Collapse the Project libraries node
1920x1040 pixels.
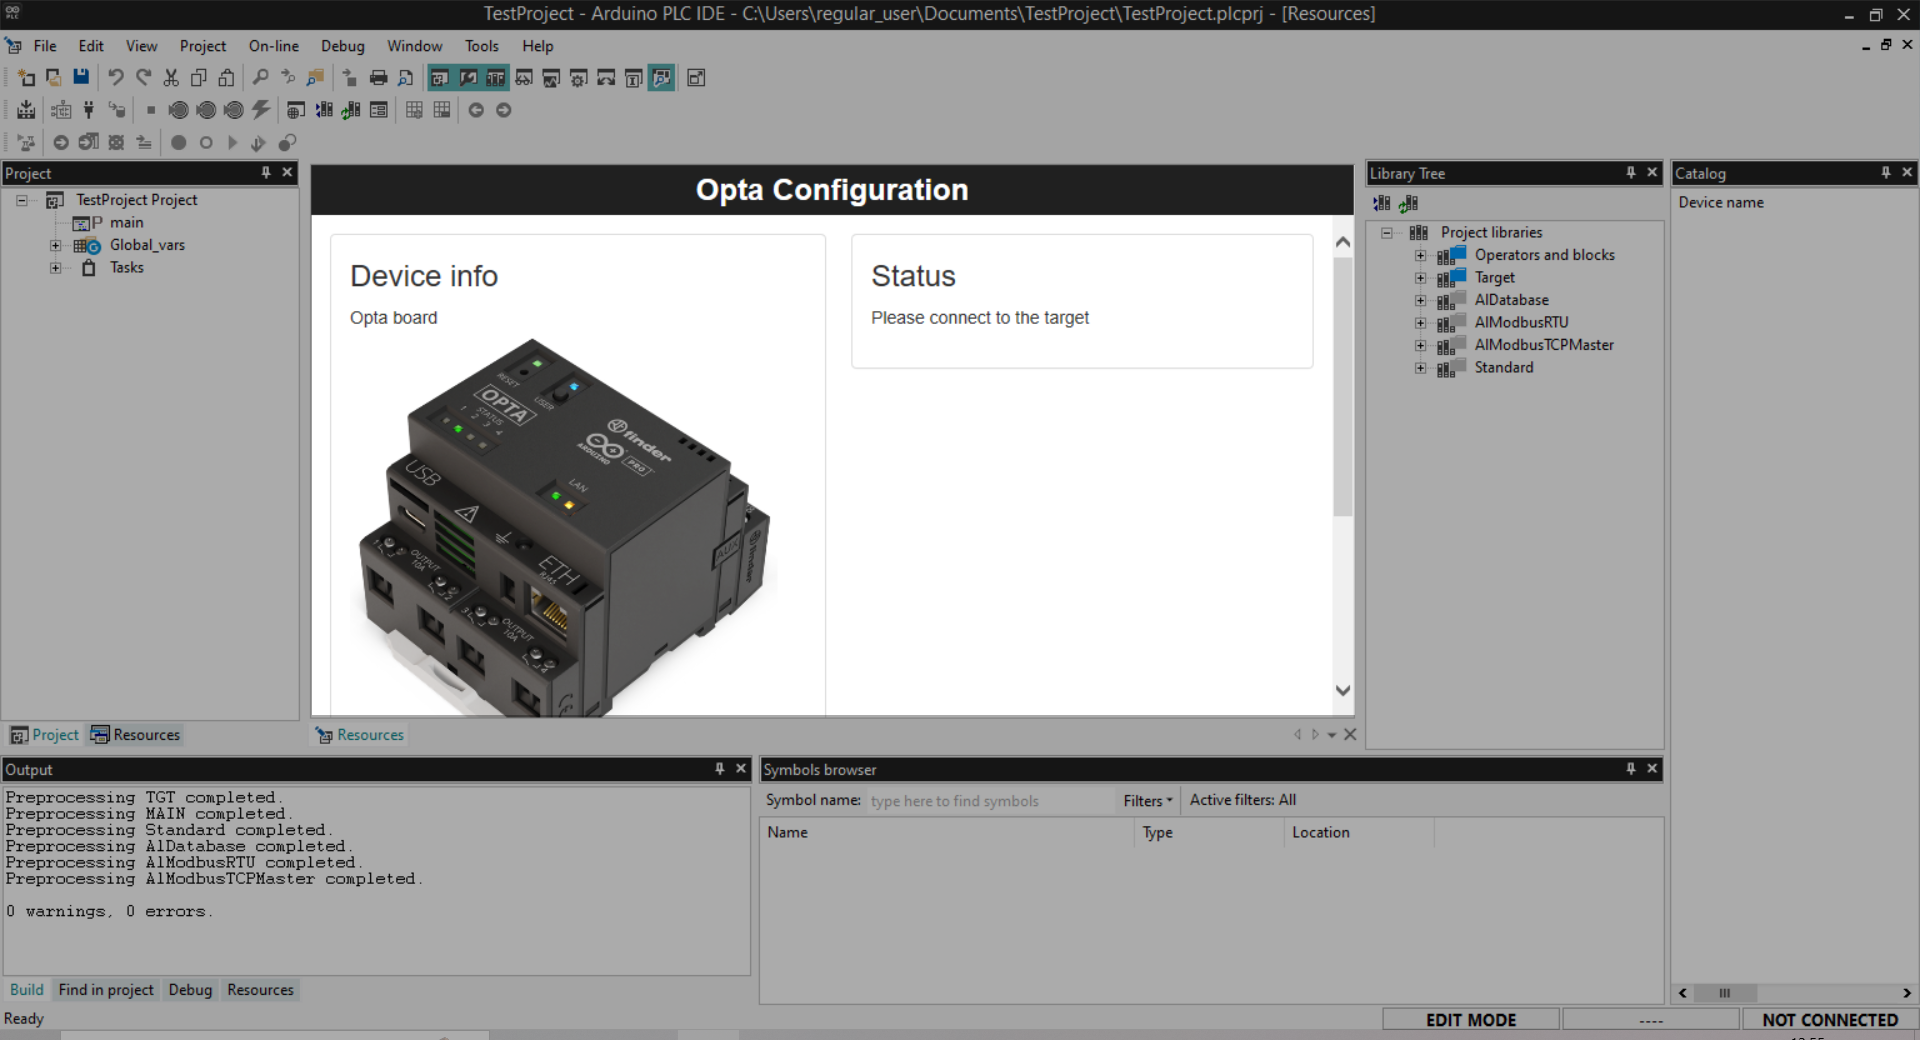(x=1387, y=233)
